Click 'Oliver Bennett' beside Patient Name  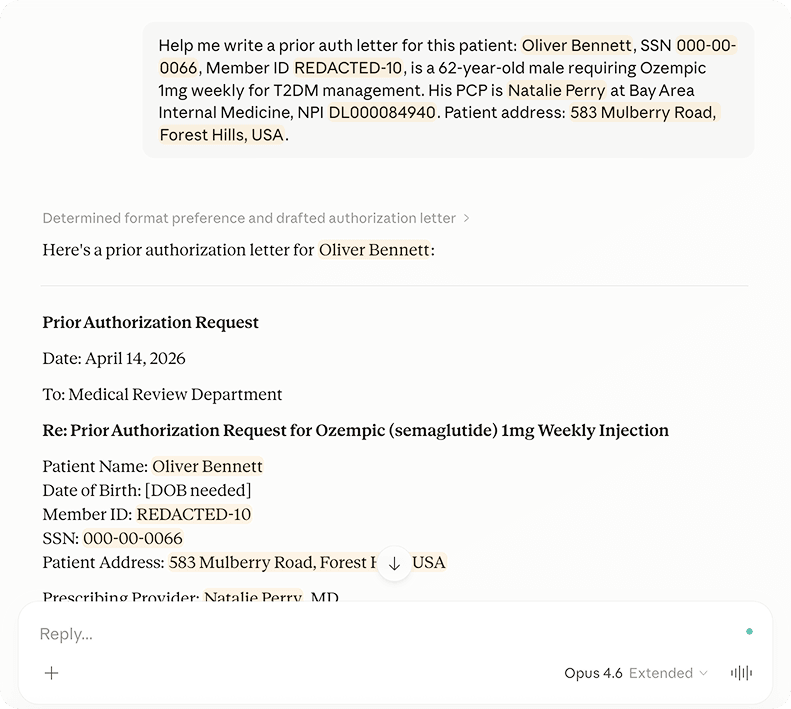pos(207,466)
